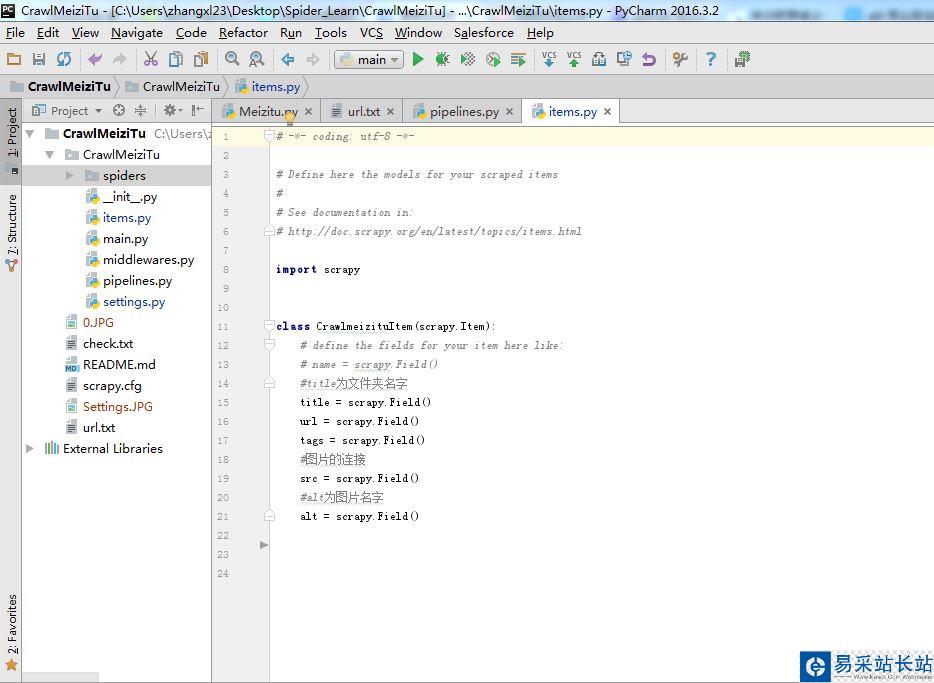
Task: Click the Collapse All icon in Project panel
Action: tap(141, 110)
